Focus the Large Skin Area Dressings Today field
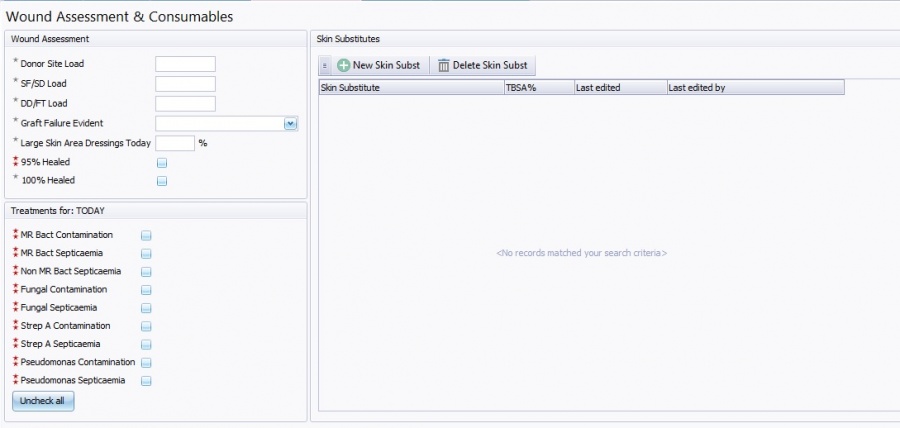The height and width of the screenshot is (428, 900). click(175, 143)
